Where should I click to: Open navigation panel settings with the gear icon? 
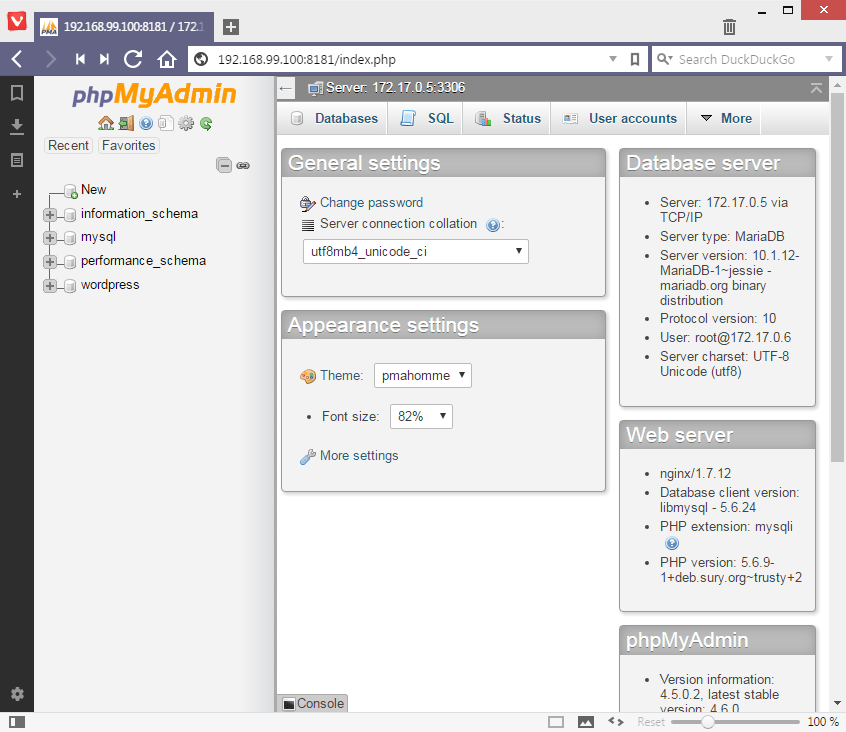coord(184,122)
